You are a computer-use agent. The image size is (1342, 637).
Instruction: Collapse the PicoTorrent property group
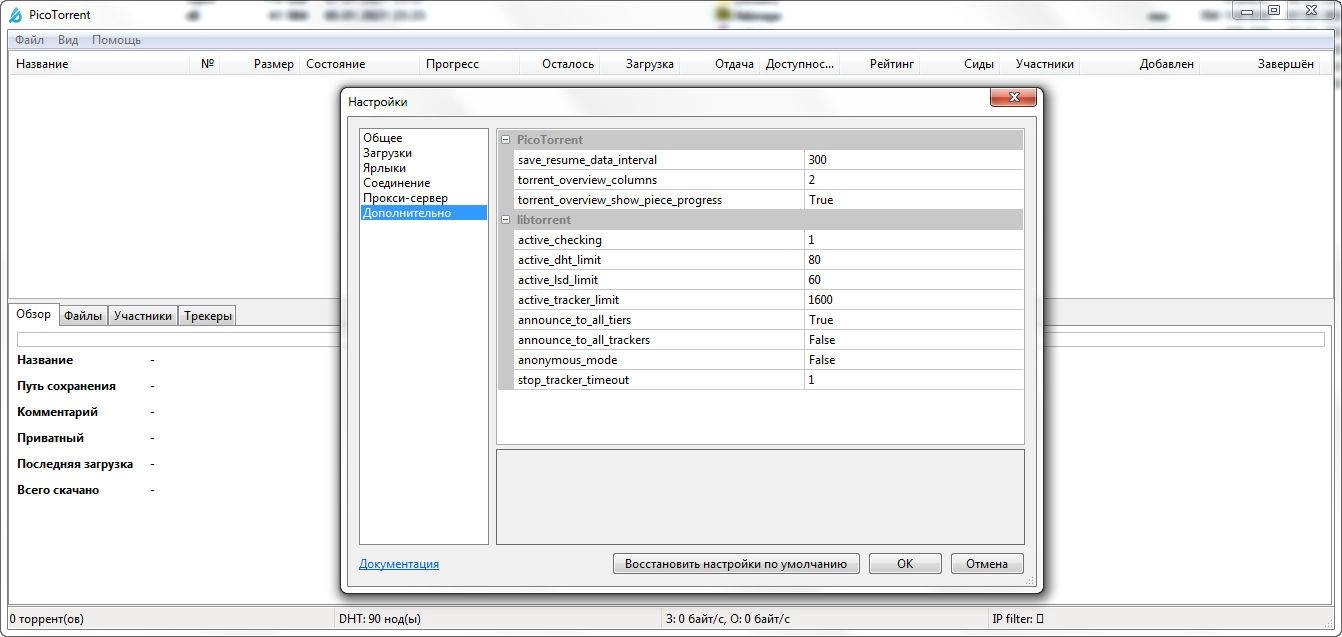click(505, 140)
